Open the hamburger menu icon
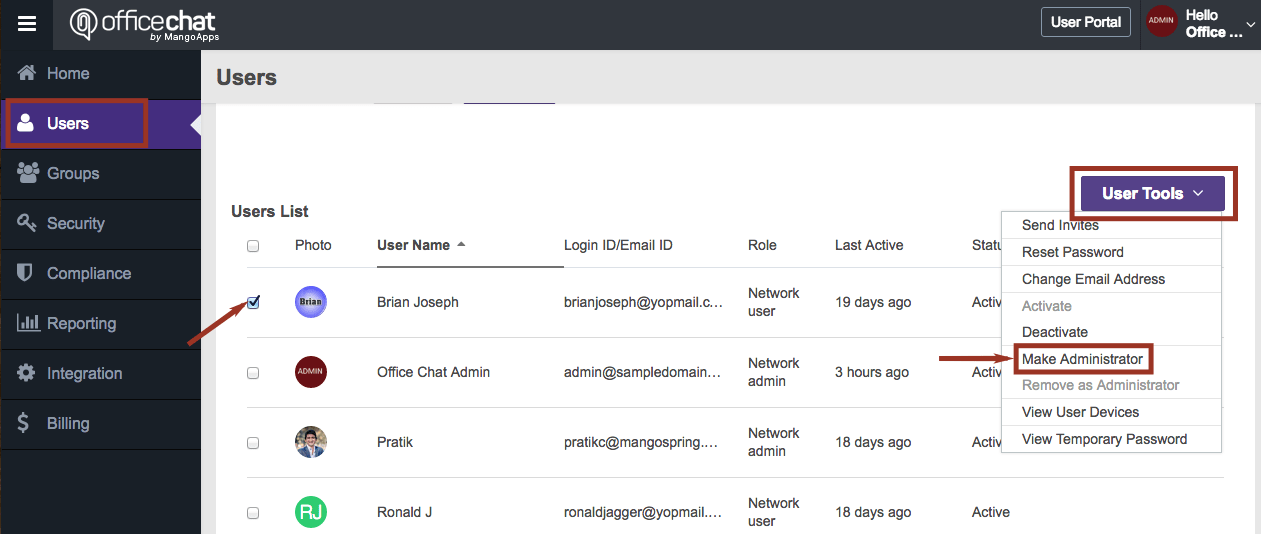The image size is (1261, 534). (x=27, y=25)
